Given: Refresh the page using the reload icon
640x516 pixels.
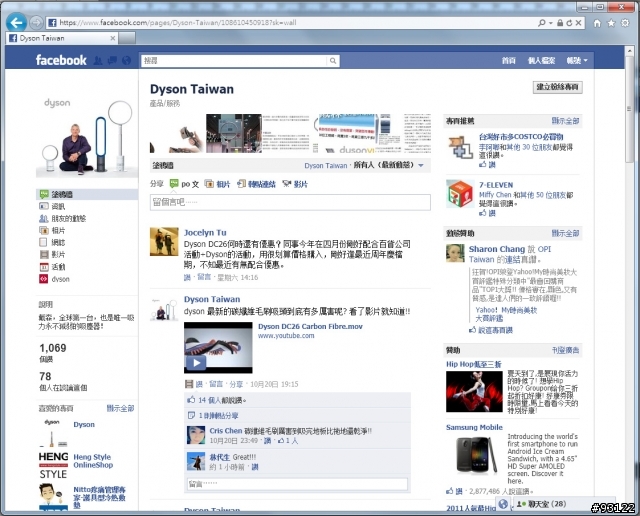Looking at the screenshot, I should pos(569,23).
